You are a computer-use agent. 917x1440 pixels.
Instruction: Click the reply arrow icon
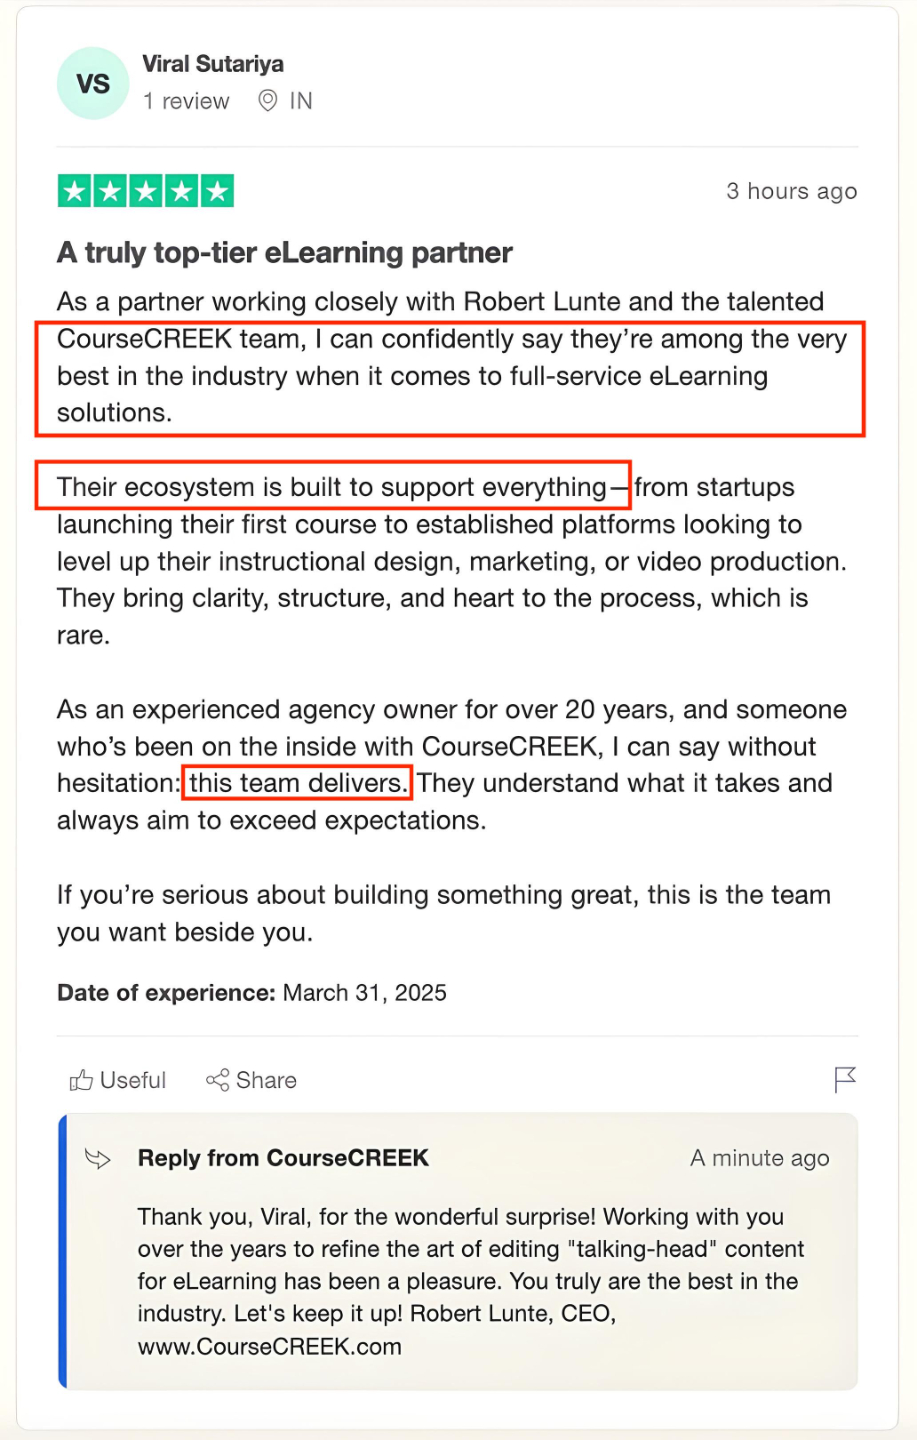pyautogui.click(x=98, y=1159)
